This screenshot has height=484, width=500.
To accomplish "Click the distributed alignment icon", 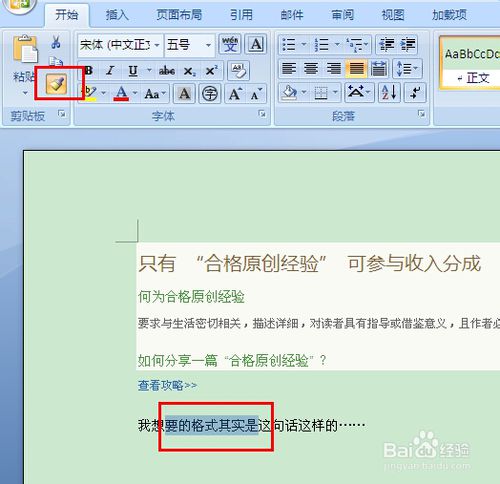I will 379,69.
